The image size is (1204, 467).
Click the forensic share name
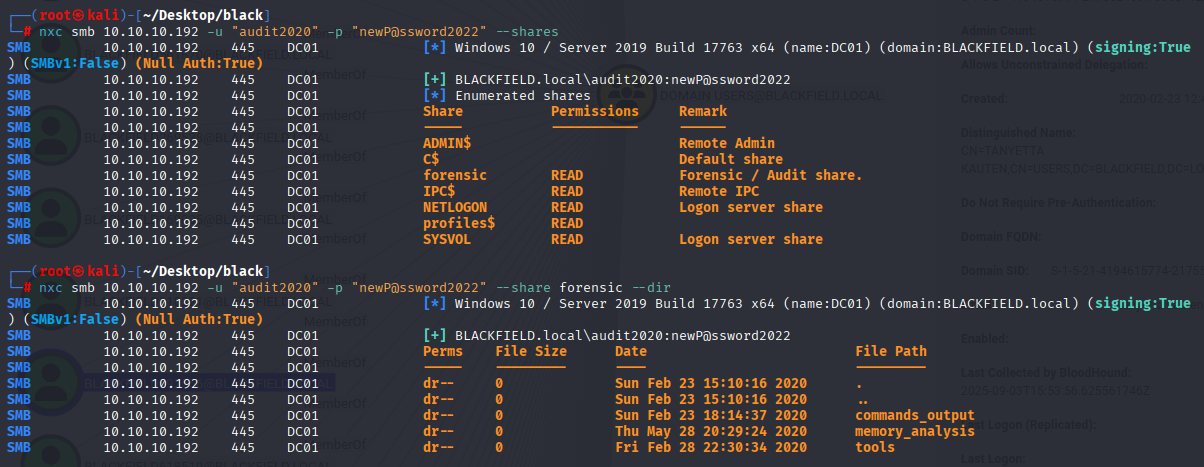[455, 175]
